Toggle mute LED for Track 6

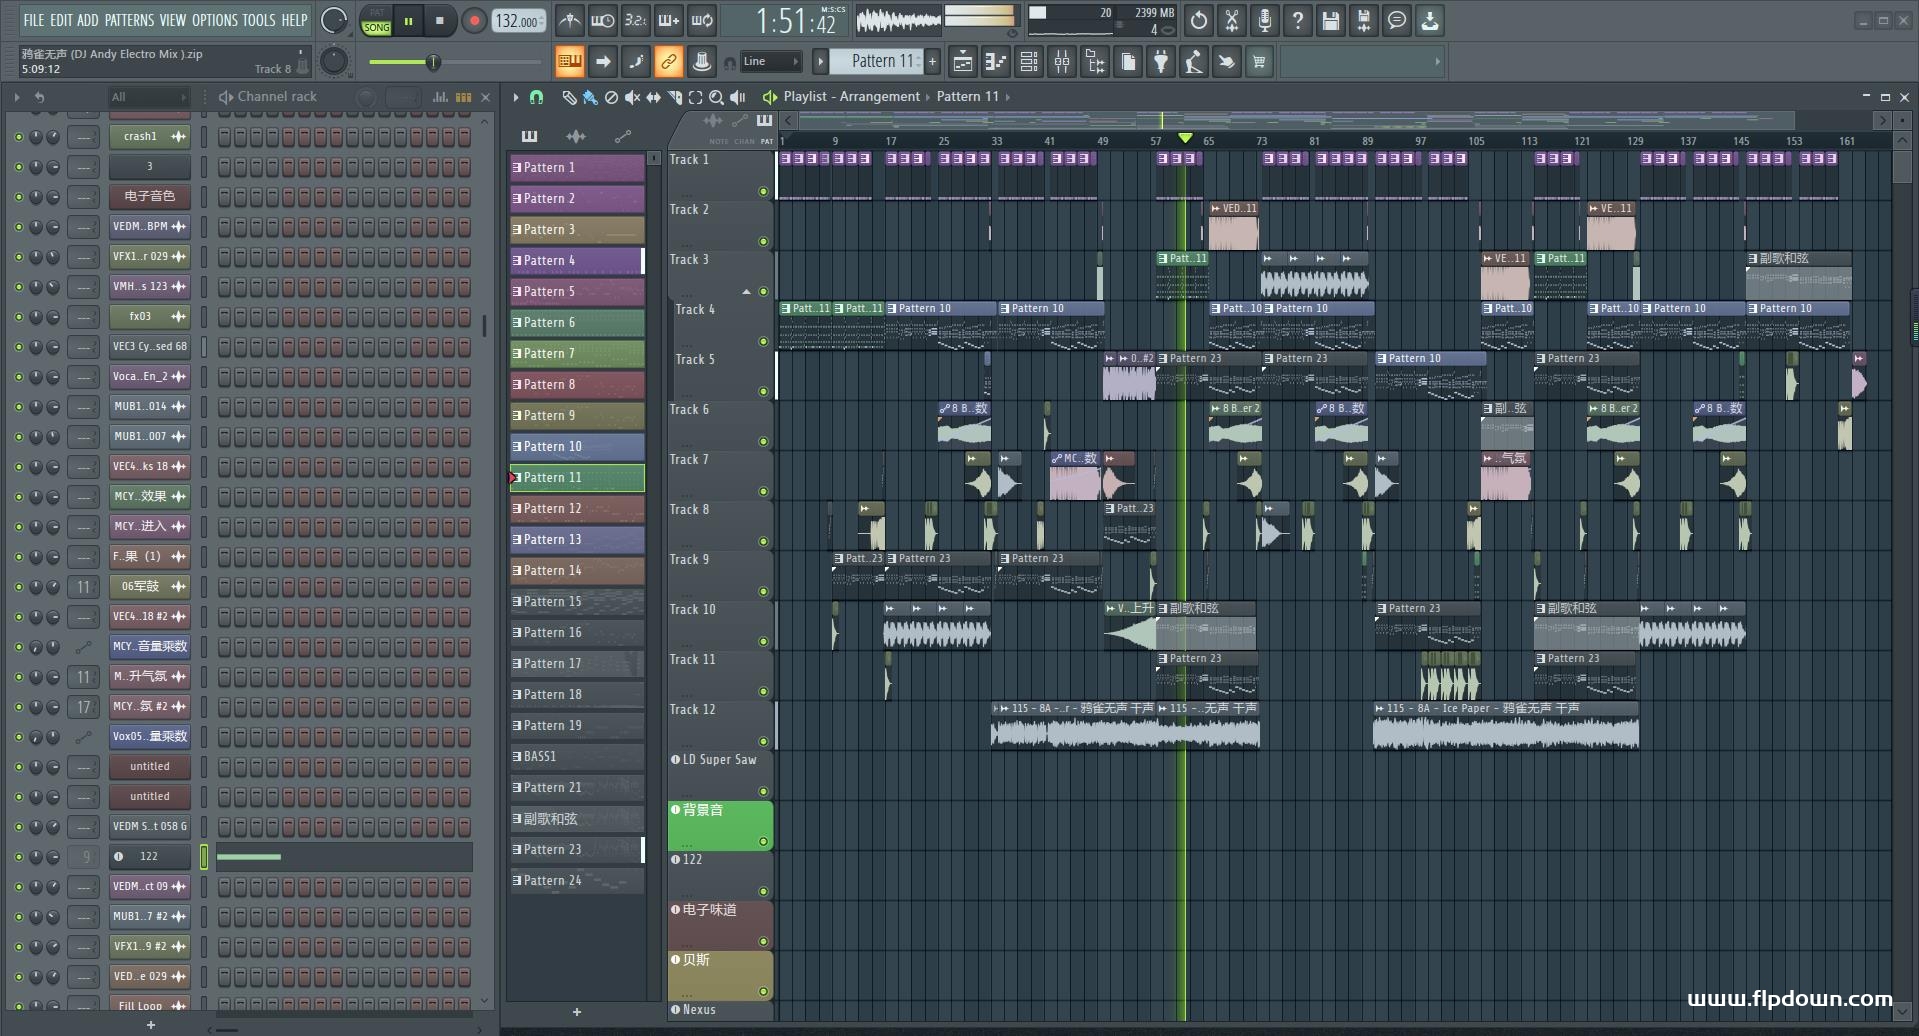[763, 441]
